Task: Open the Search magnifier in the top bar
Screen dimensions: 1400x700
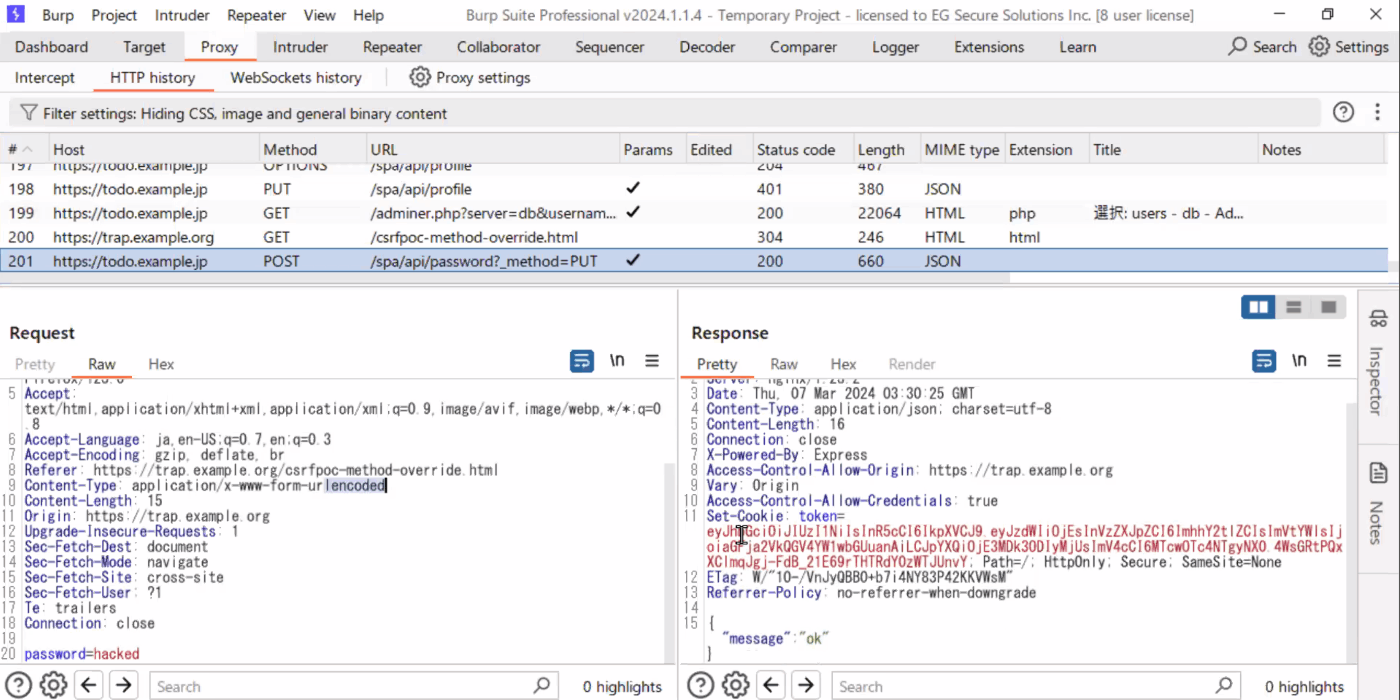Action: pos(1238,46)
